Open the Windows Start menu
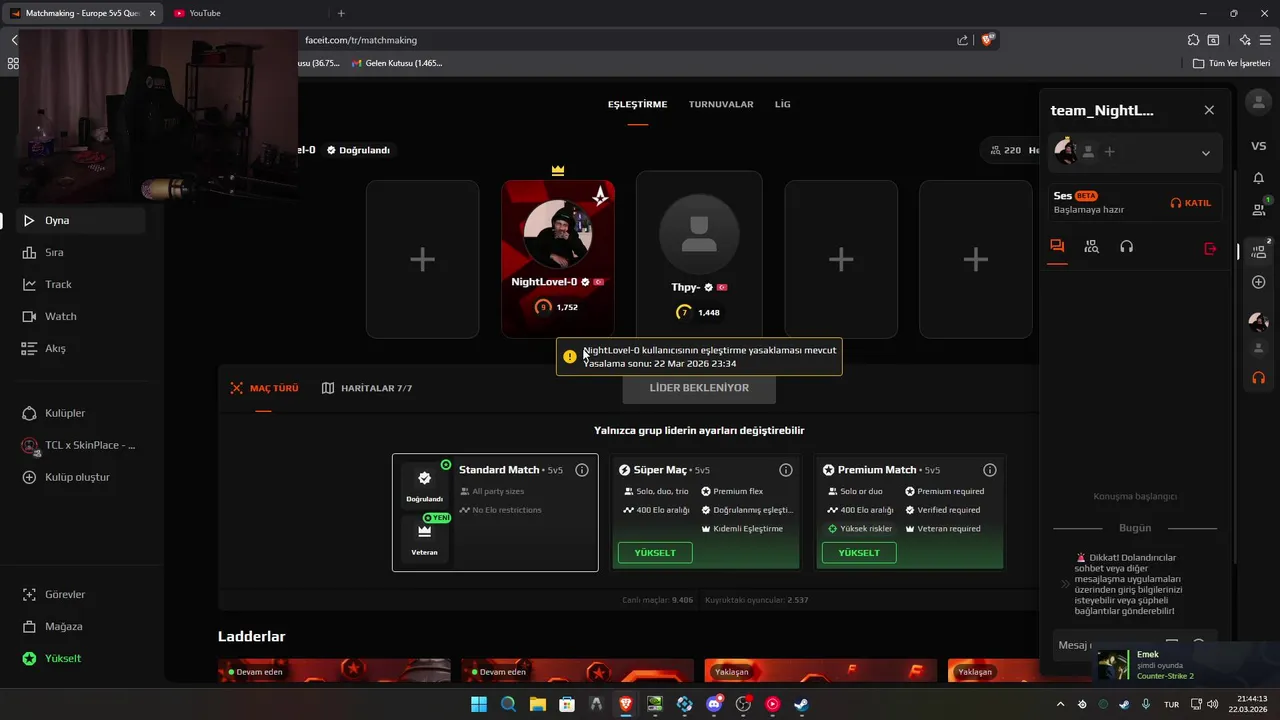Viewport: 1280px width, 720px height. point(479,704)
